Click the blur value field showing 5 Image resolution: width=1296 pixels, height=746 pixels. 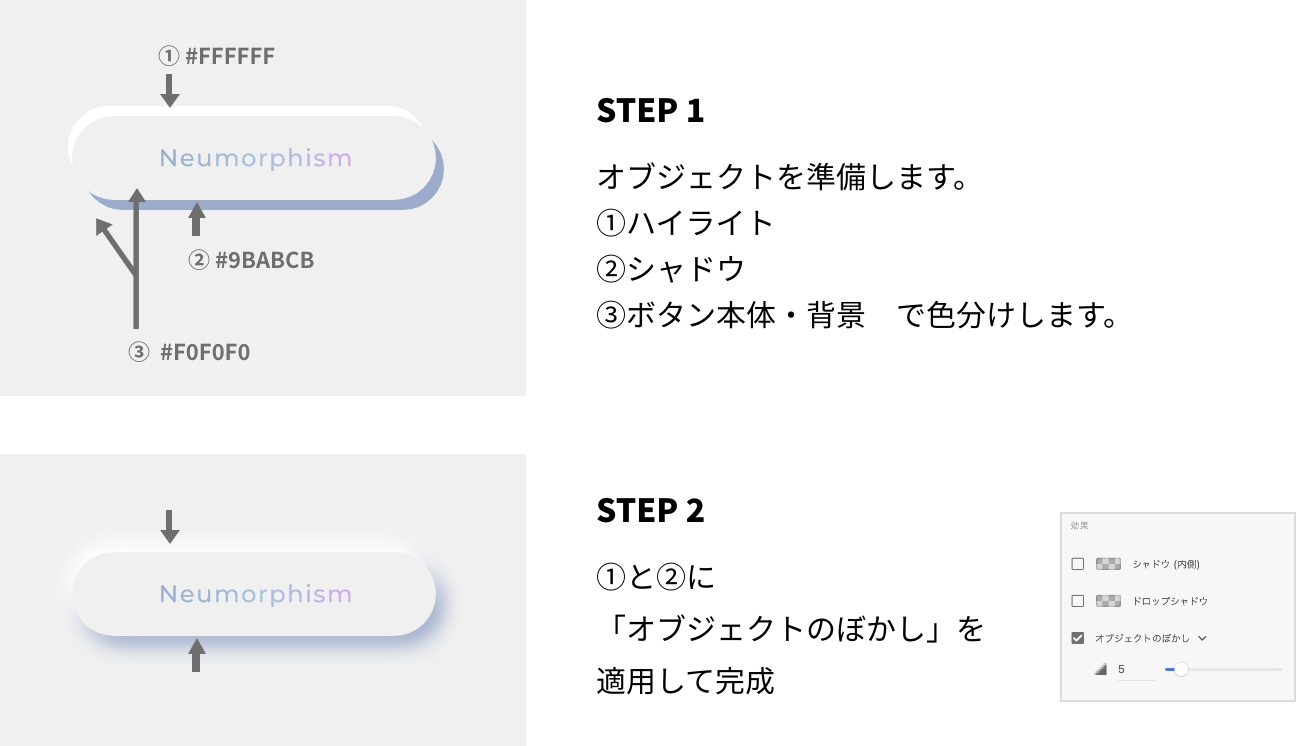[1121, 668]
